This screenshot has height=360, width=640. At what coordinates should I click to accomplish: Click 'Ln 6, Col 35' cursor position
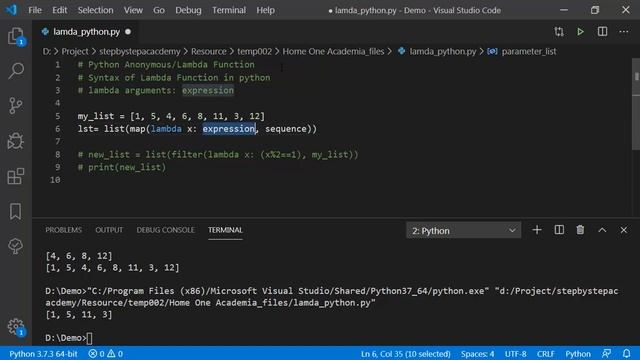[x=405, y=353]
